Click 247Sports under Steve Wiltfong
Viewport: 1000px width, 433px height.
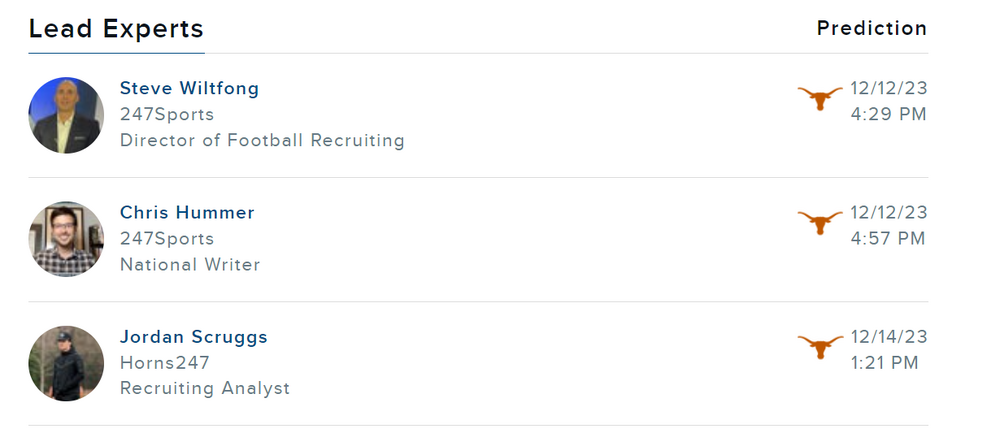click(x=167, y=114)
